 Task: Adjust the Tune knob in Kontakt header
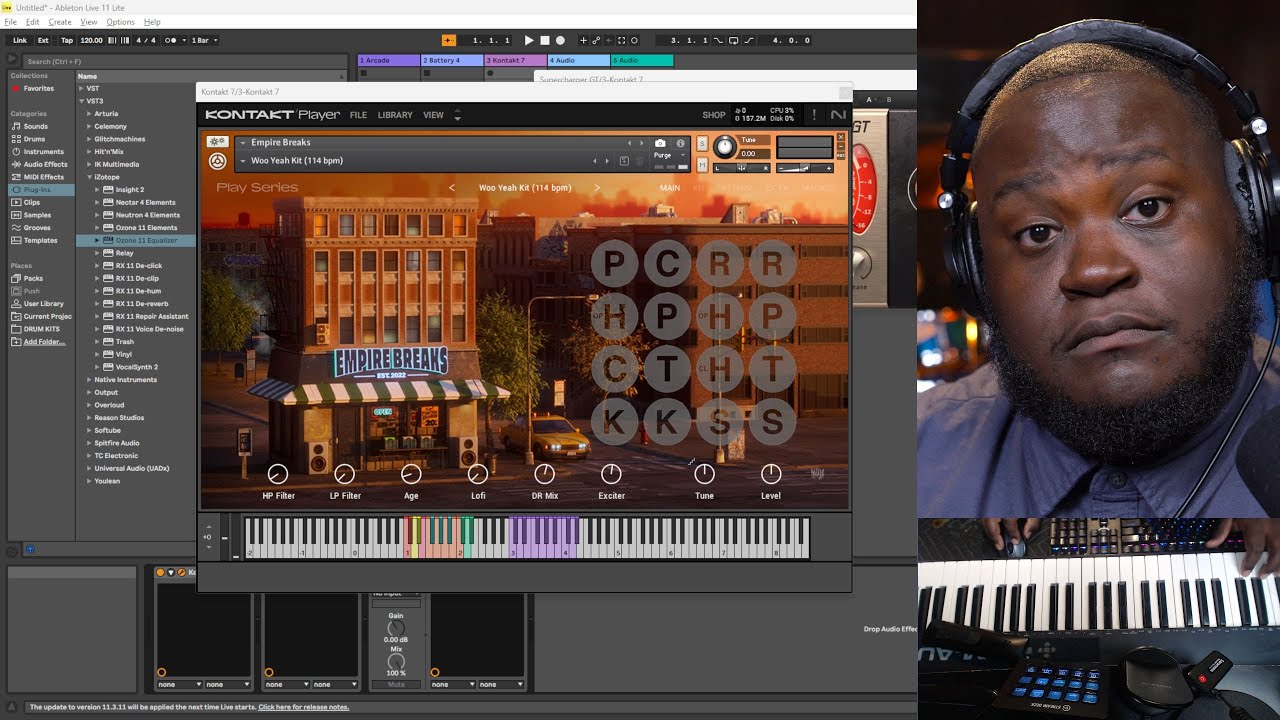click(x=725, y=148)
